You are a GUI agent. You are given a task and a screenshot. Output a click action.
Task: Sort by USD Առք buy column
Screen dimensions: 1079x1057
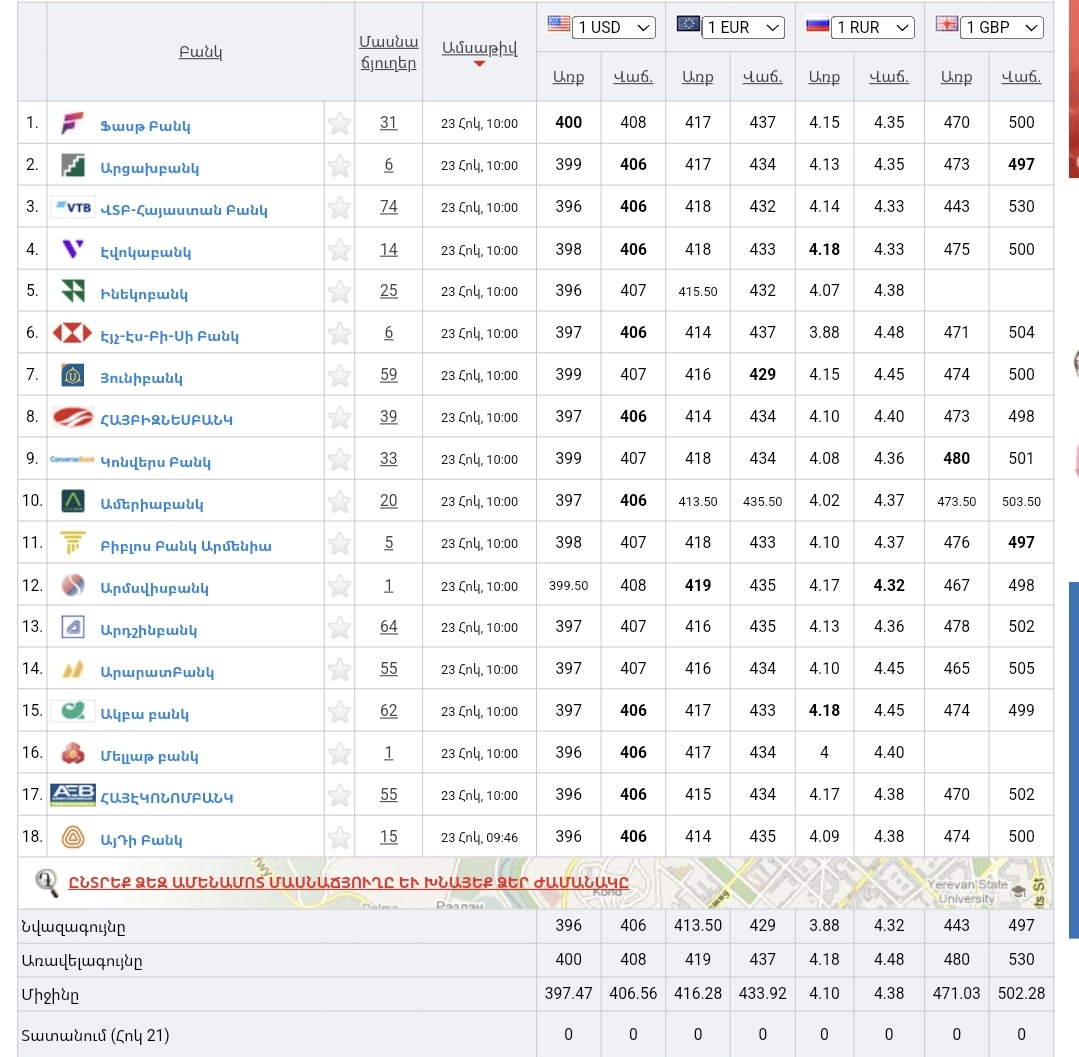(568, 77)
